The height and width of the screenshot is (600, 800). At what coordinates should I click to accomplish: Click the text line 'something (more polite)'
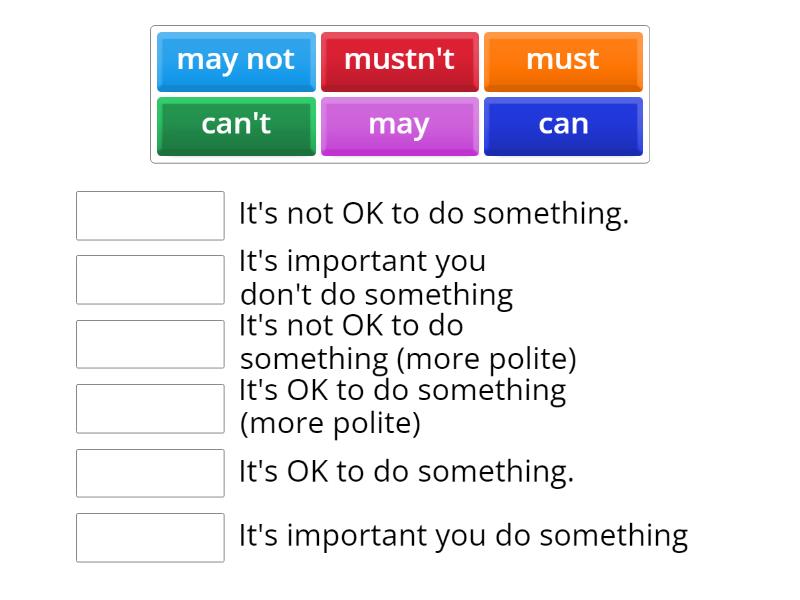tap(408, 359)
